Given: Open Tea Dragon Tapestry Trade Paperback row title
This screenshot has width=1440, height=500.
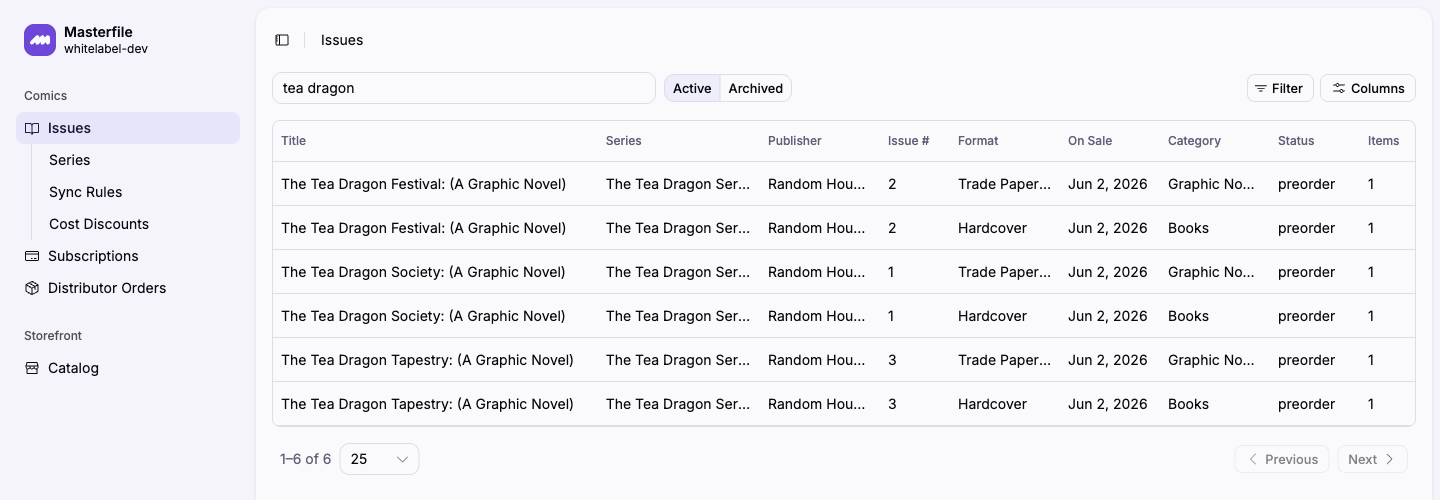Looking at the screenshot, I should [x=428, y=360].
